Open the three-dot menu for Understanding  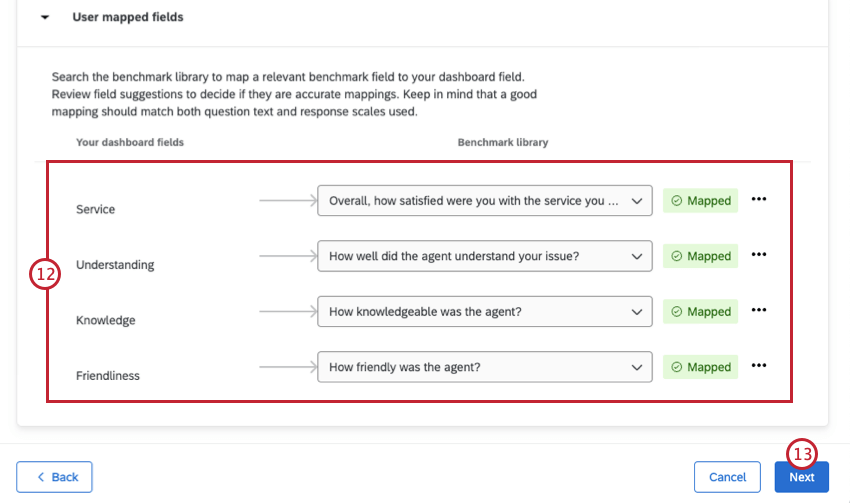click(x=758, y=255)
